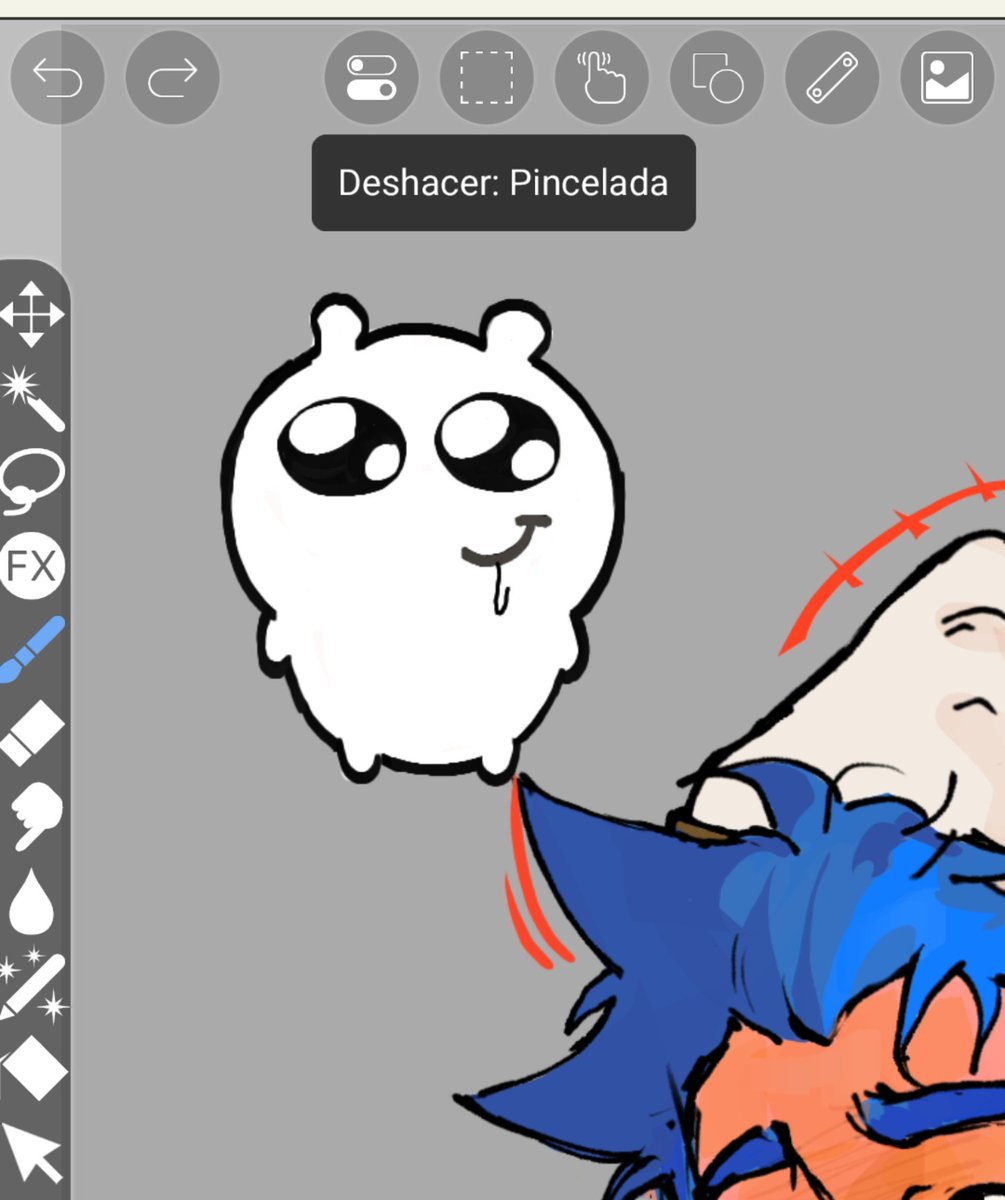Tap the 'Deshacer: Pincelada' tooltip
The height and width of the screenshot is (1200, 1005).
tap(503, 183)
